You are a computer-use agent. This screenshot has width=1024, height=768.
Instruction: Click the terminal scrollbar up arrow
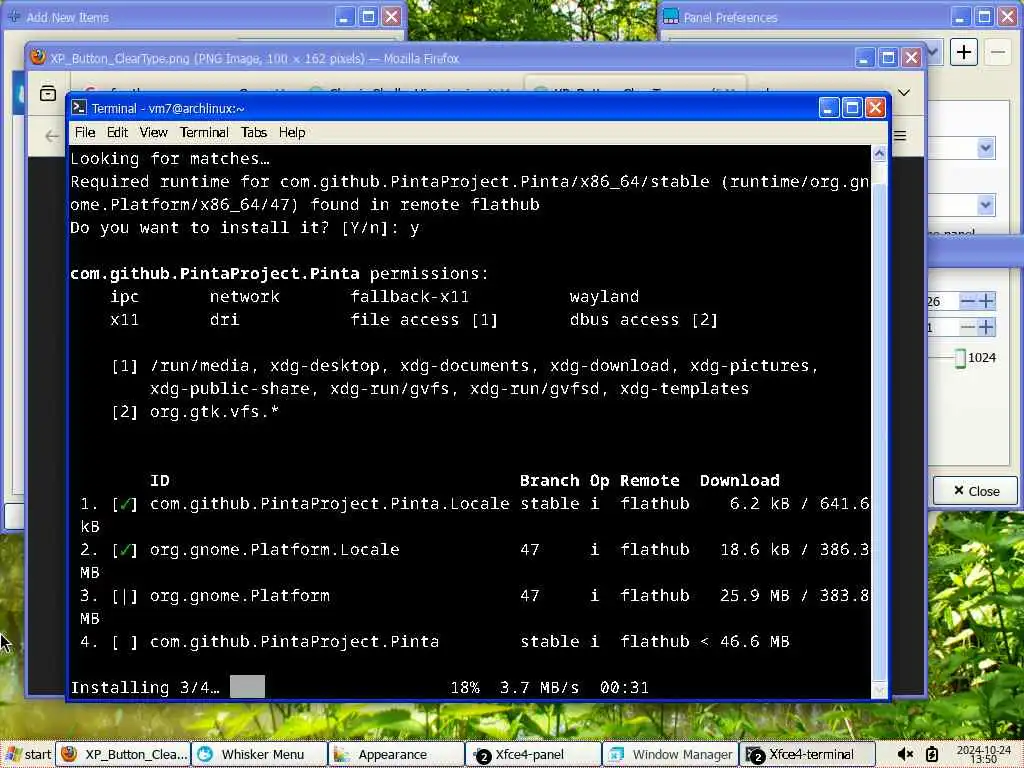(879, 153)
